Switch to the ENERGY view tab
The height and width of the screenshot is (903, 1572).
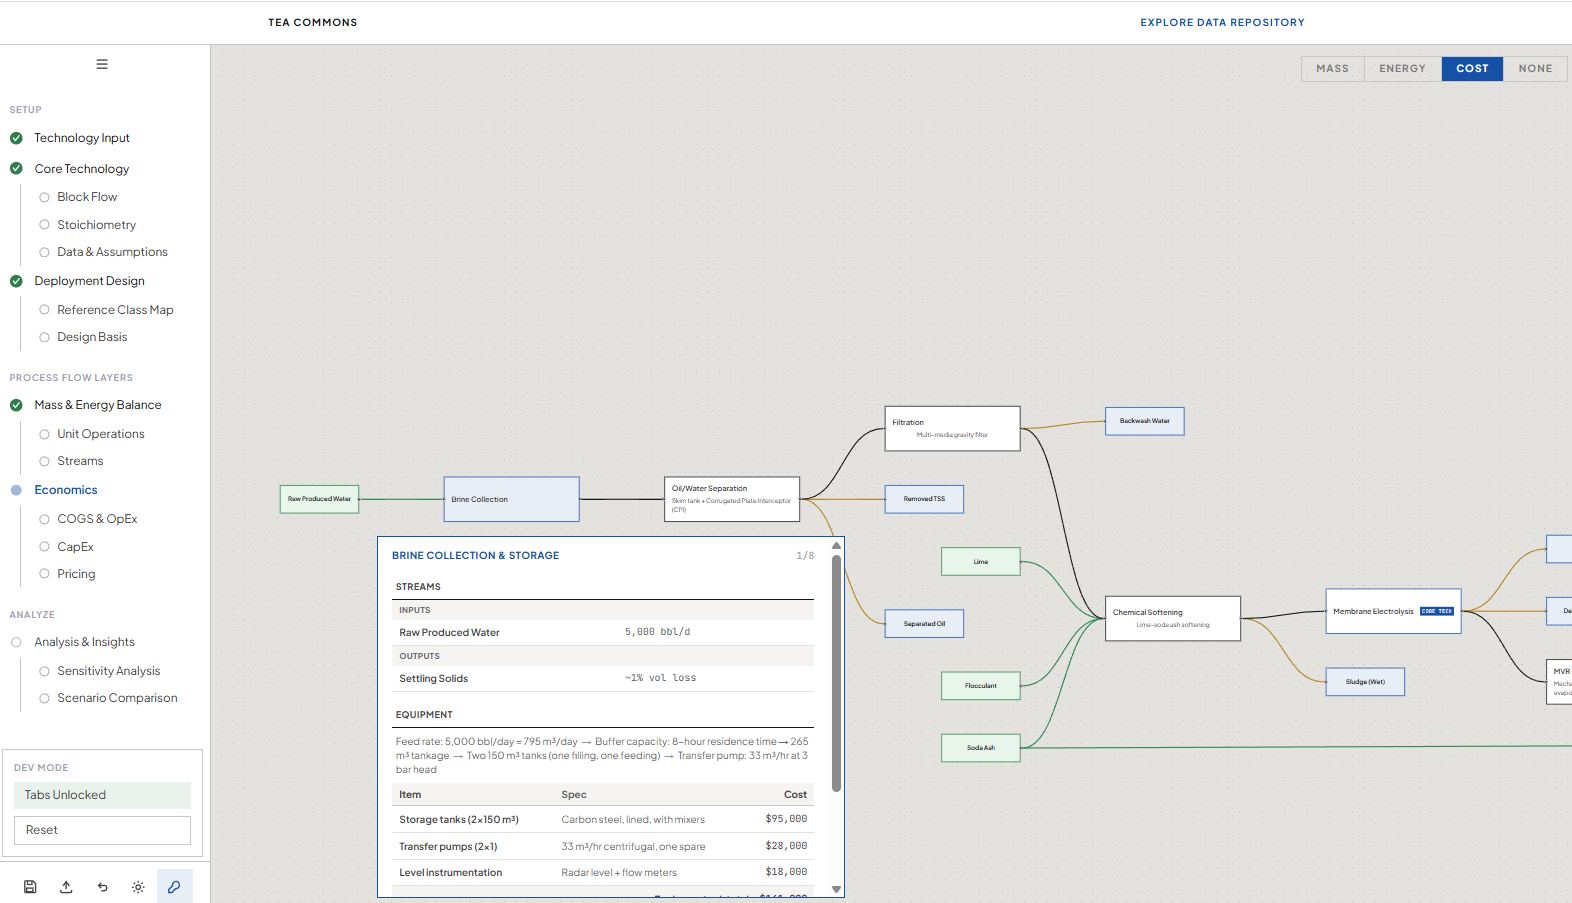(1402, 69)
